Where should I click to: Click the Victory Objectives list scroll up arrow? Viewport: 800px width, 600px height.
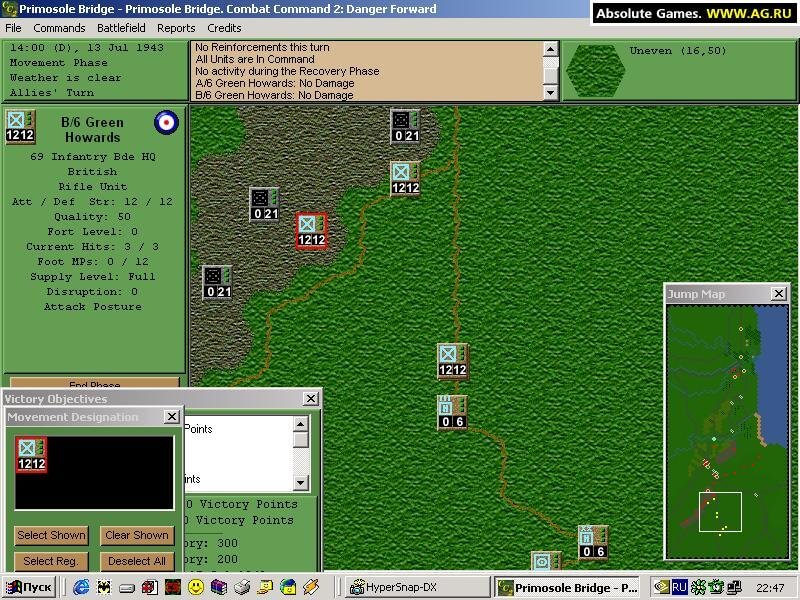click(301, 424)
